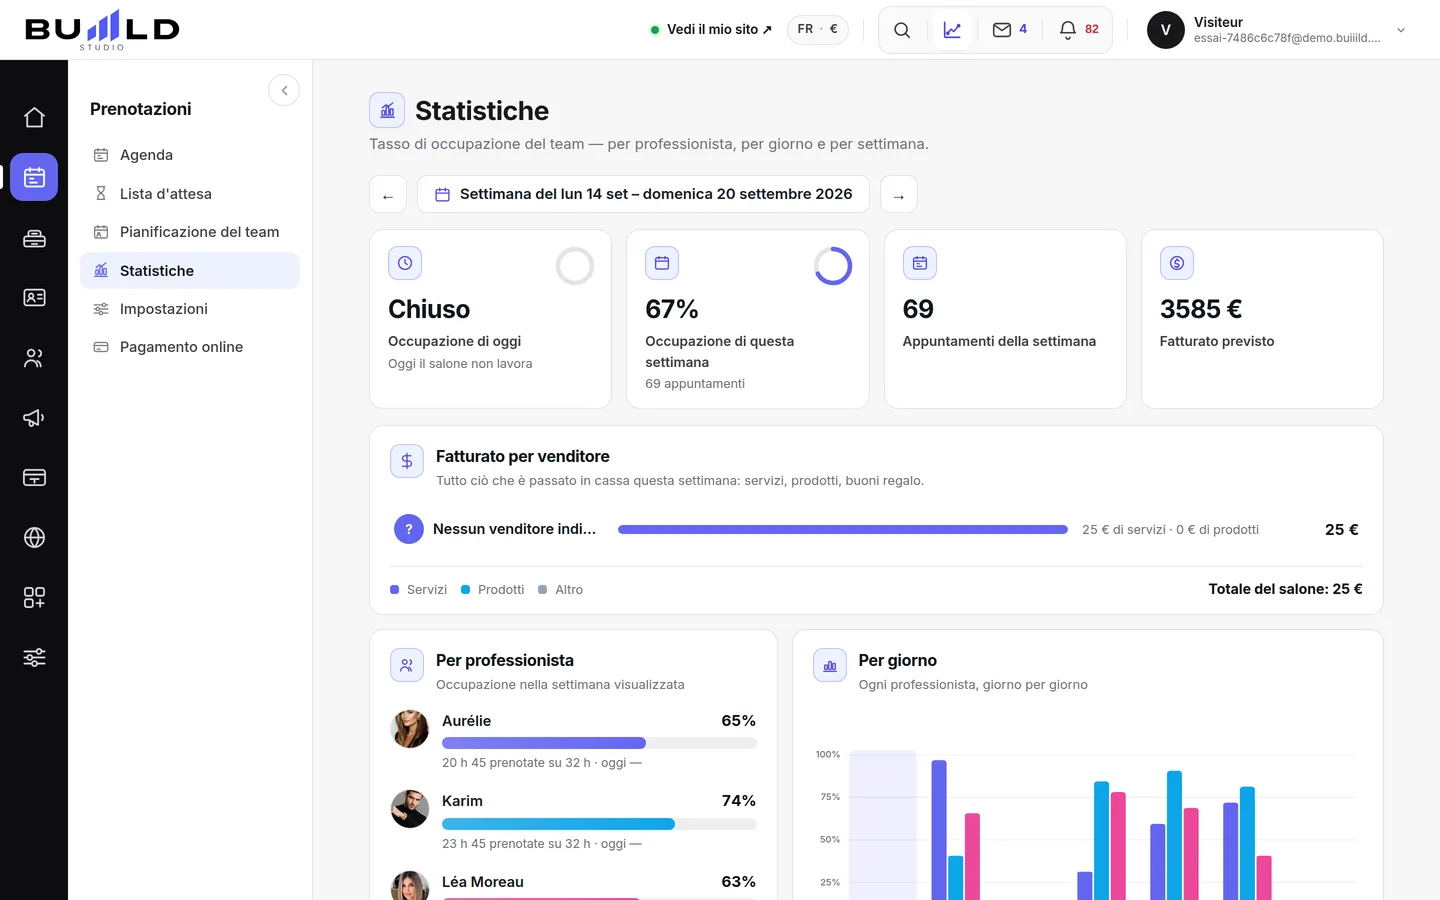Click the text "Oggi il salone non lavora"
Screen dimensions: 1440x900
coord(460,364)
